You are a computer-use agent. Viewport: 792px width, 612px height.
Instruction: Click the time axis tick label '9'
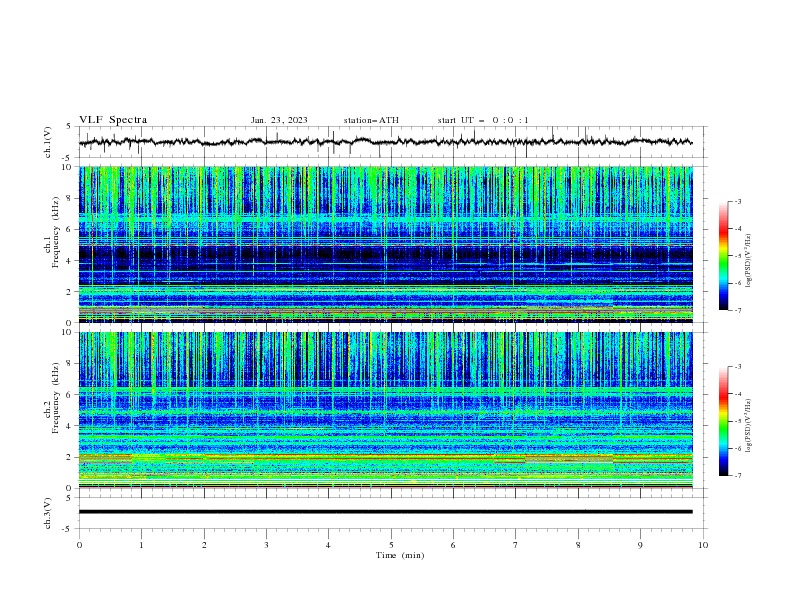coord(640,545)
